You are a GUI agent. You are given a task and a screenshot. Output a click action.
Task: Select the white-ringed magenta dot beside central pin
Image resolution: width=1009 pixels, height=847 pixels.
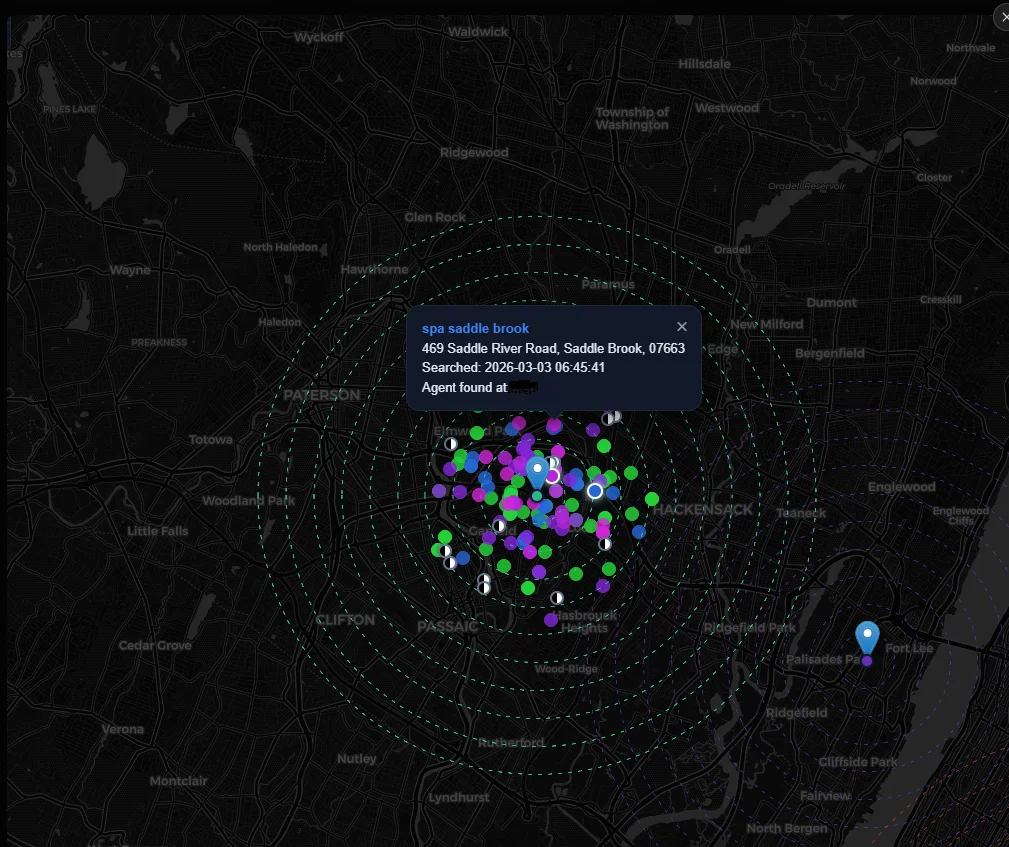[552, 476]
